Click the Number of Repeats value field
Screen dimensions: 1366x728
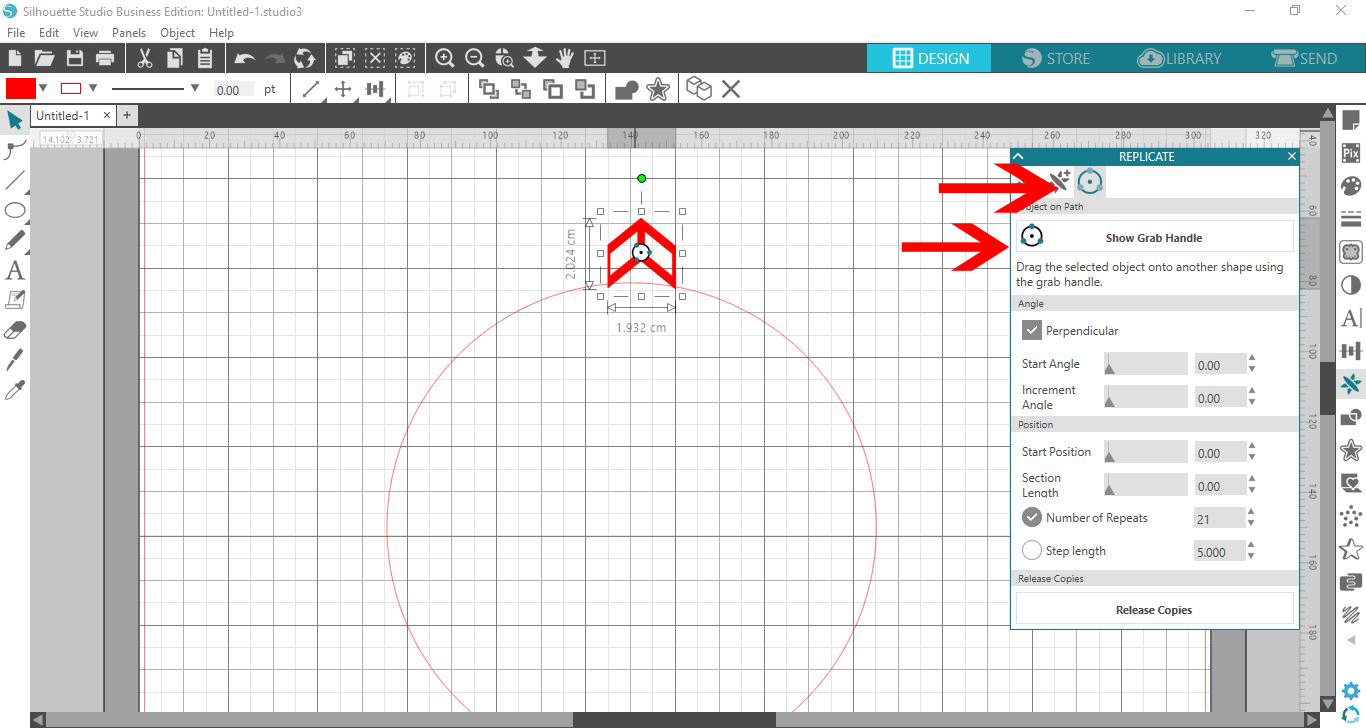[1219, 518]
